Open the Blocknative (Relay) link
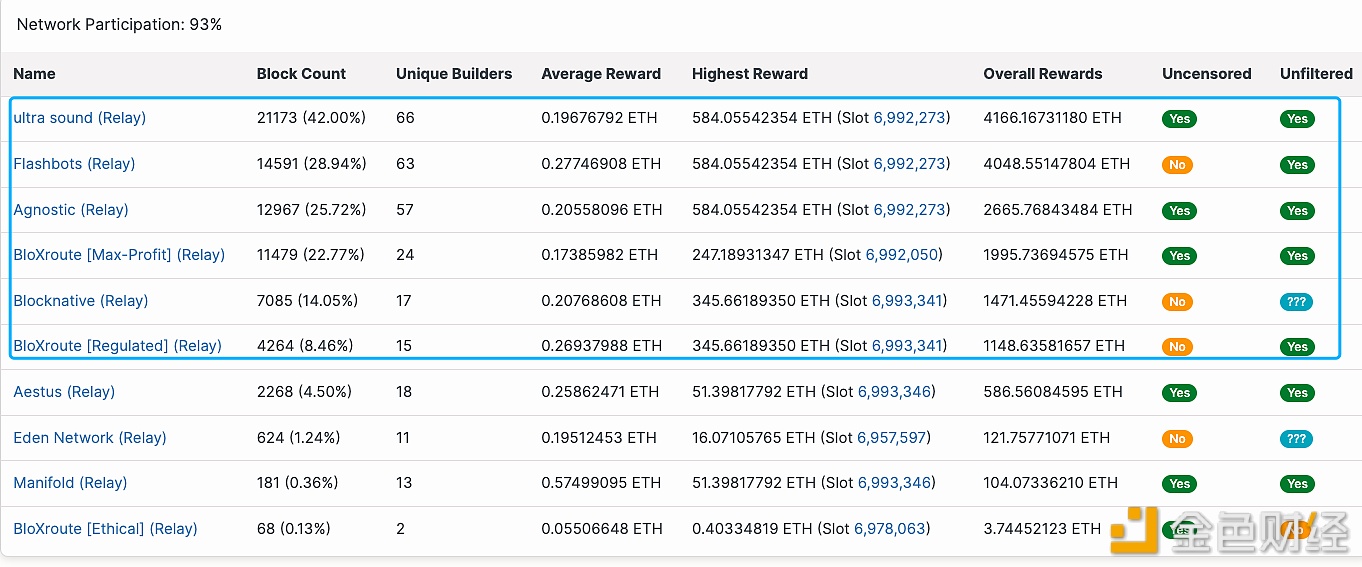The height and width of the screenshot is (567, 1362). click(x=81, y=301)
